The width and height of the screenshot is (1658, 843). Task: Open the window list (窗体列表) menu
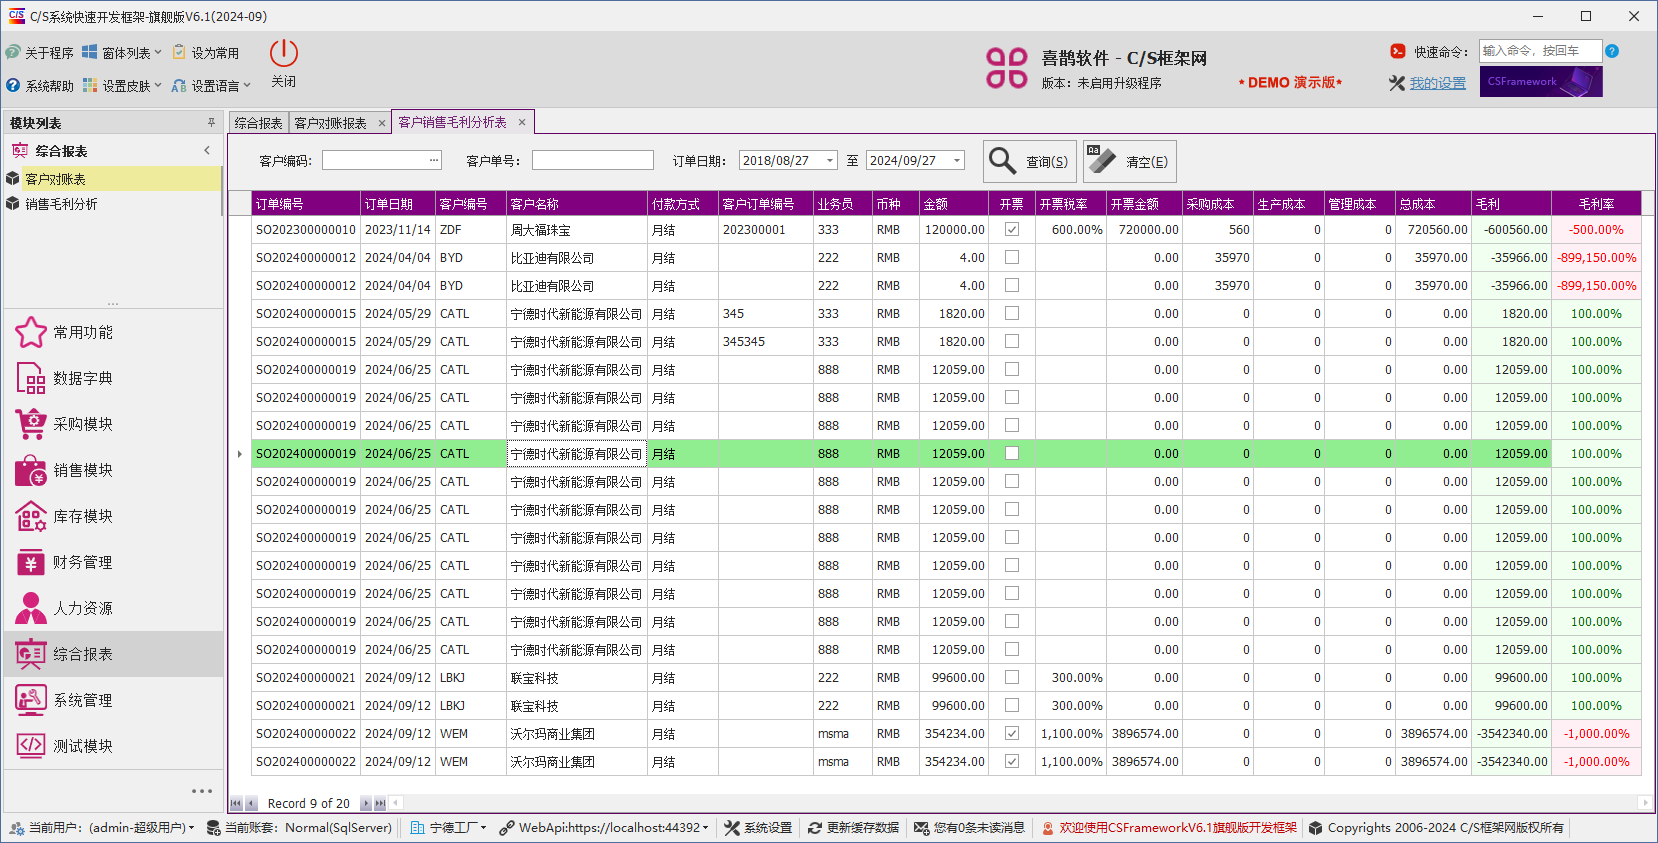click(x=122, y=53)
